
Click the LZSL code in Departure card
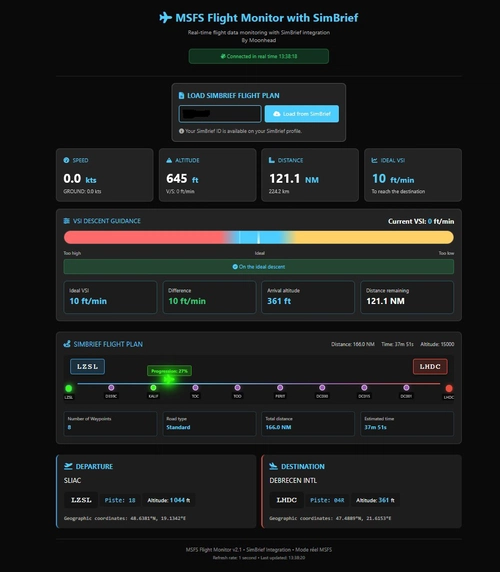[x=81, y=500]
